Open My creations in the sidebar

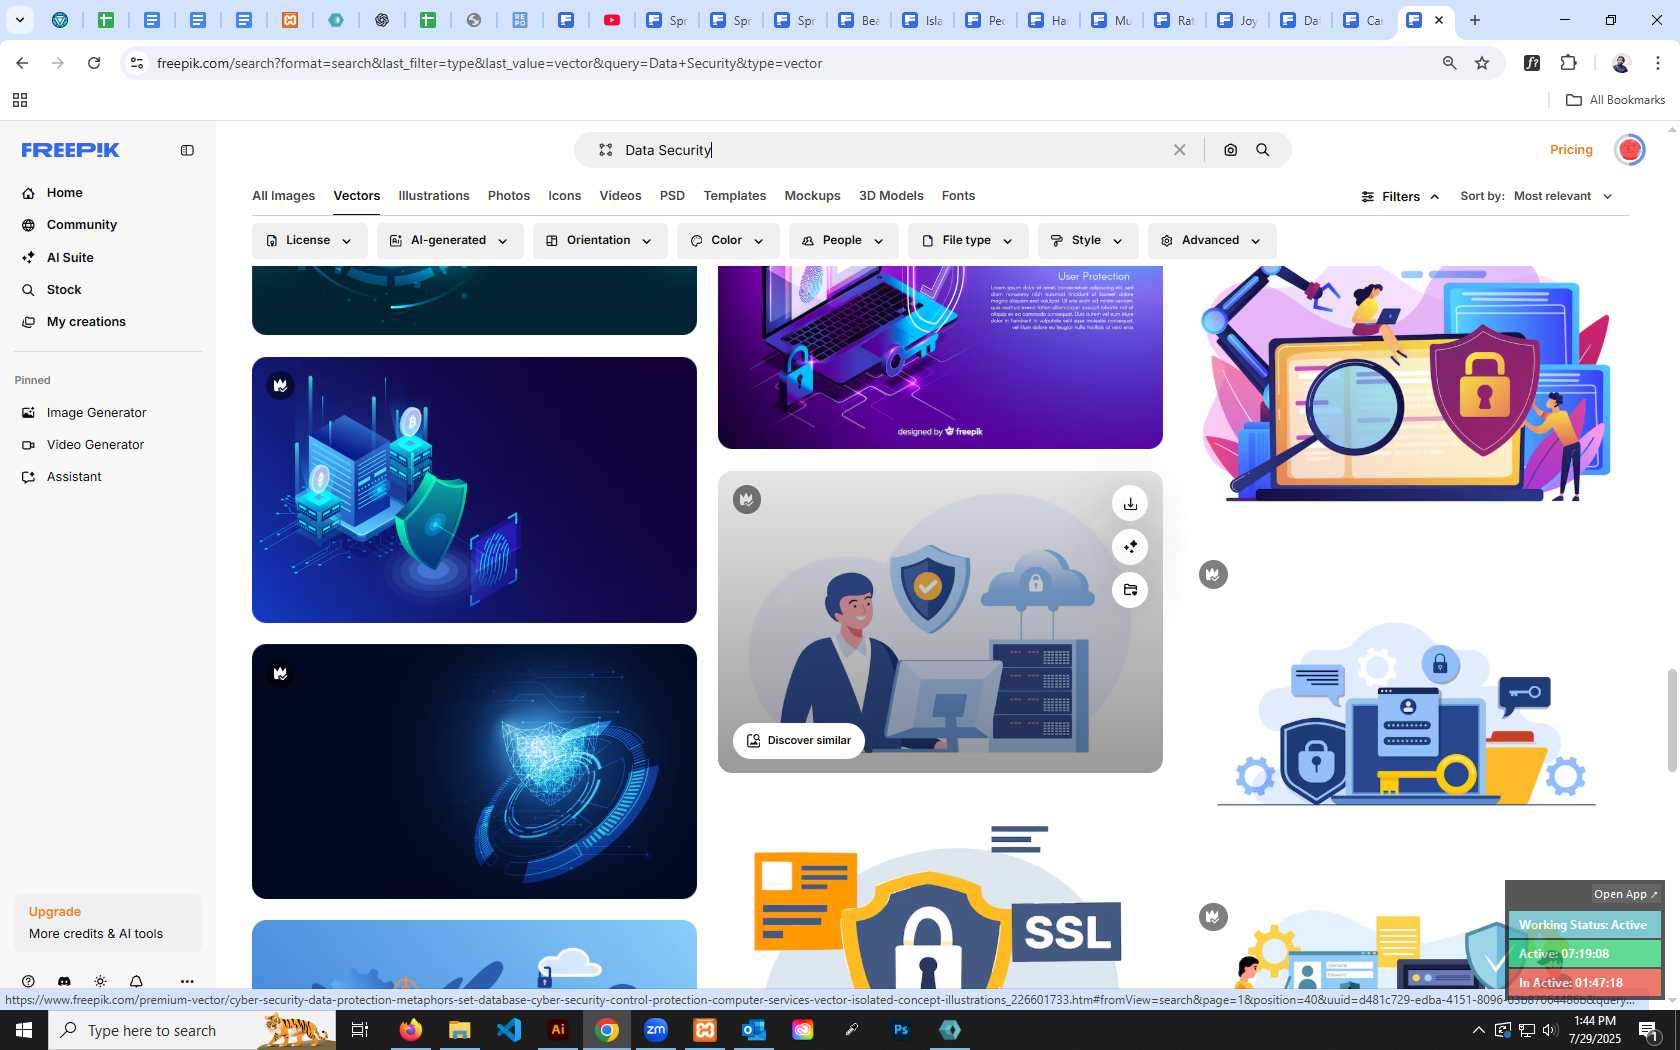(x=86, y=321)
